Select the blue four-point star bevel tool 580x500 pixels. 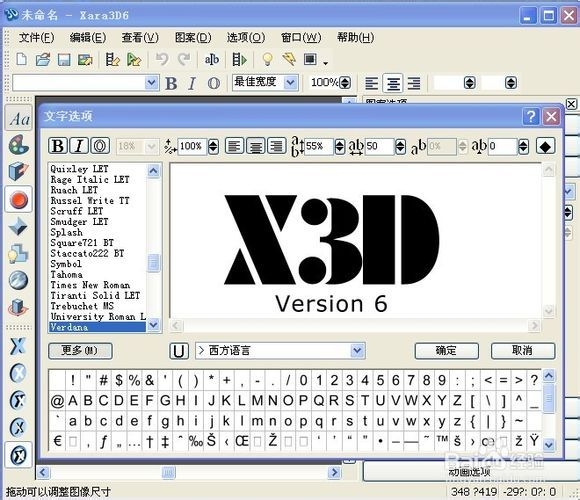click(18, 226)
